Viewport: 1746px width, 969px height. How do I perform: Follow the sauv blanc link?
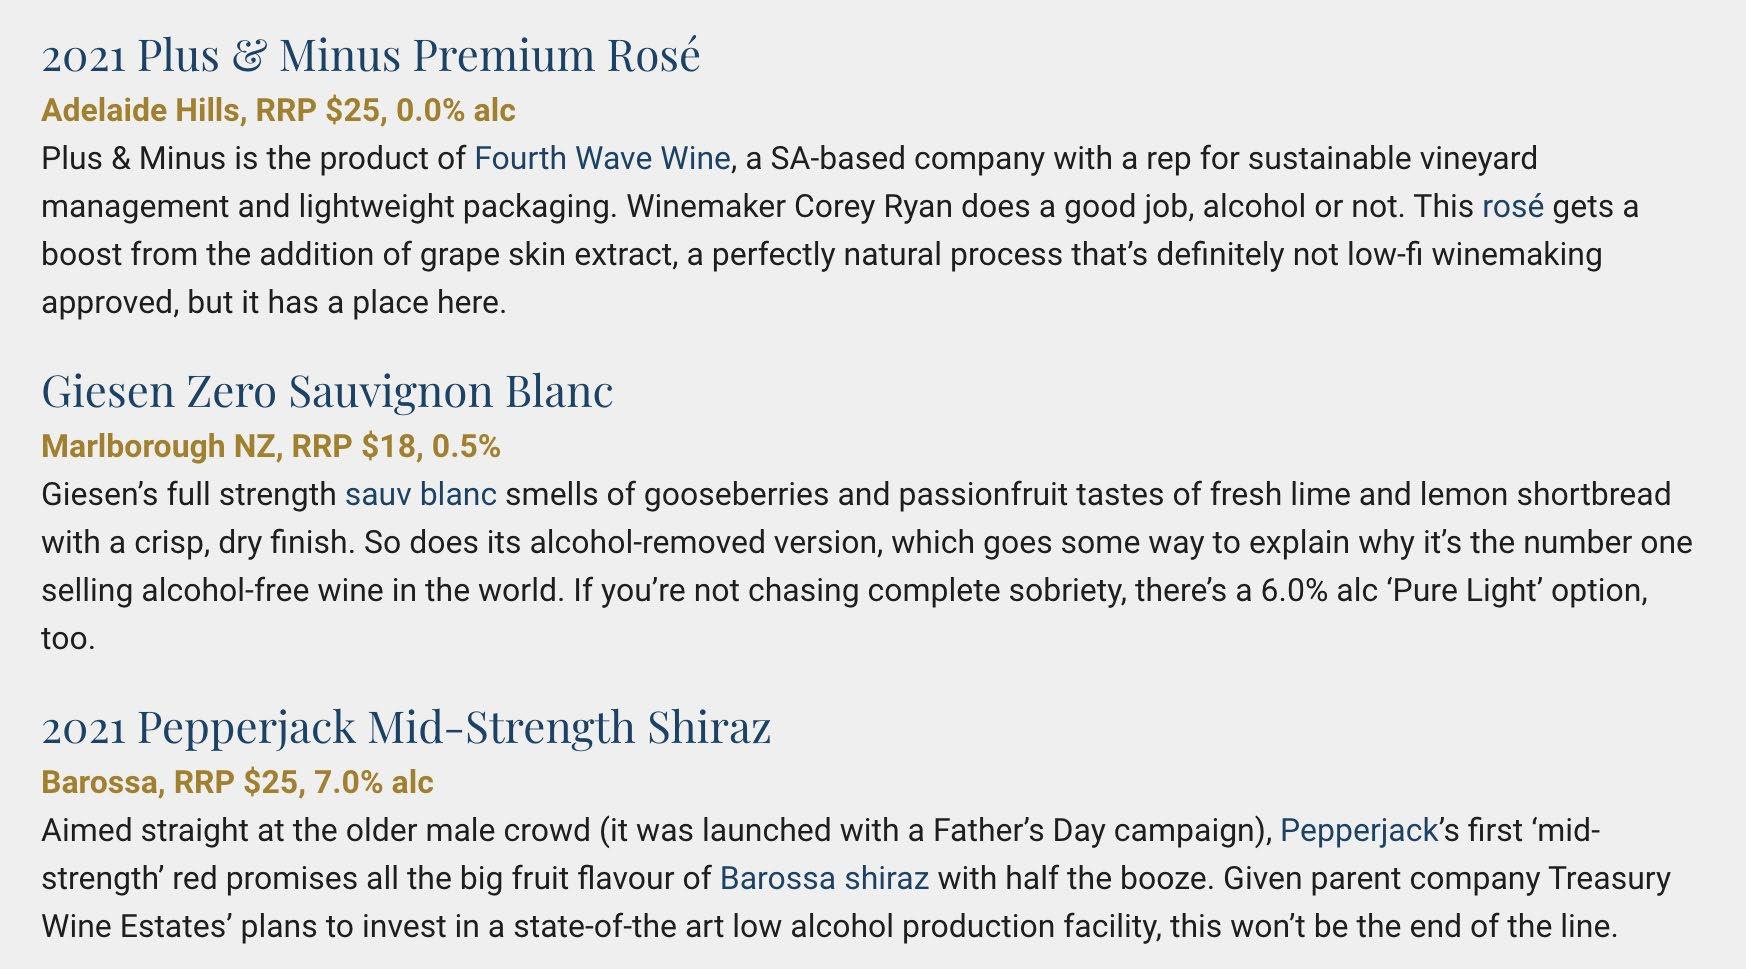421,494
